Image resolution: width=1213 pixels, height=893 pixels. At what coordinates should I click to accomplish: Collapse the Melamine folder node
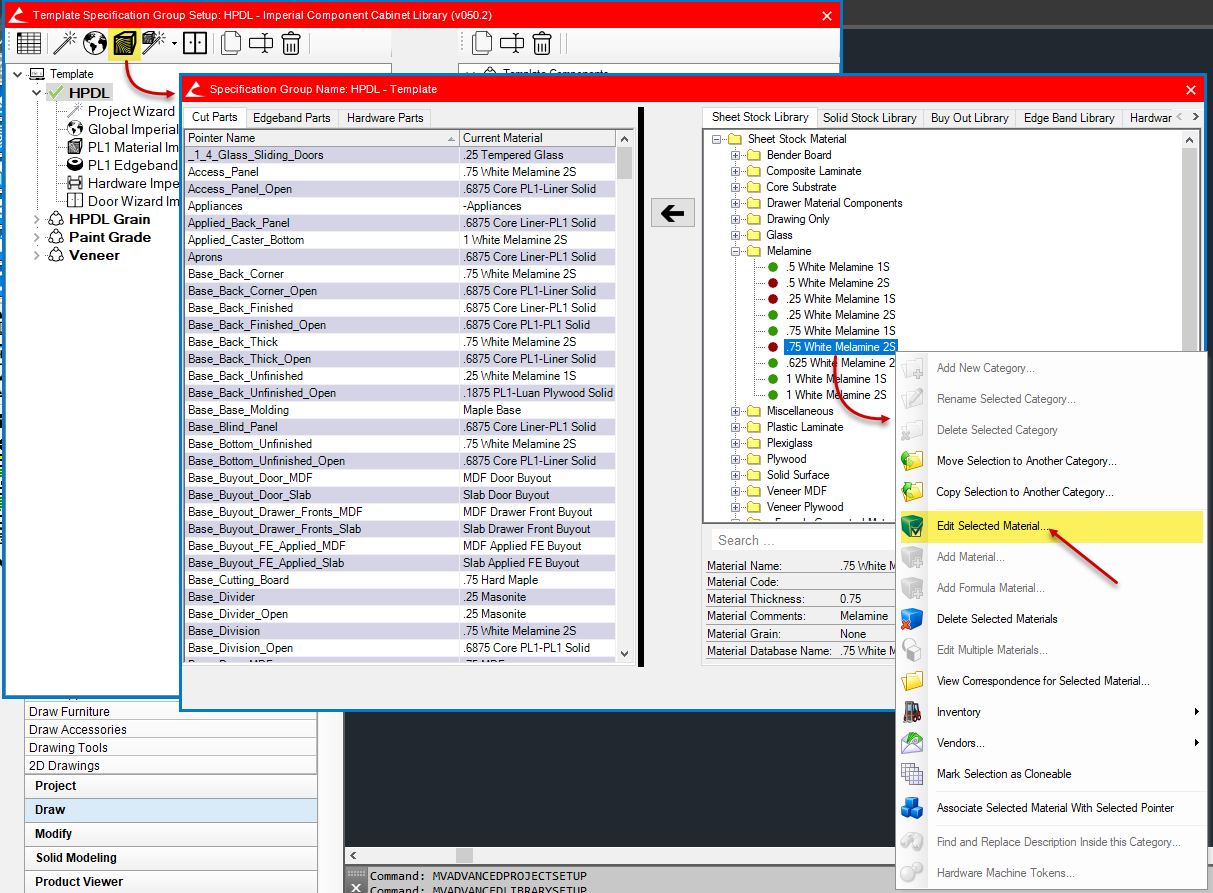point(736,251)
